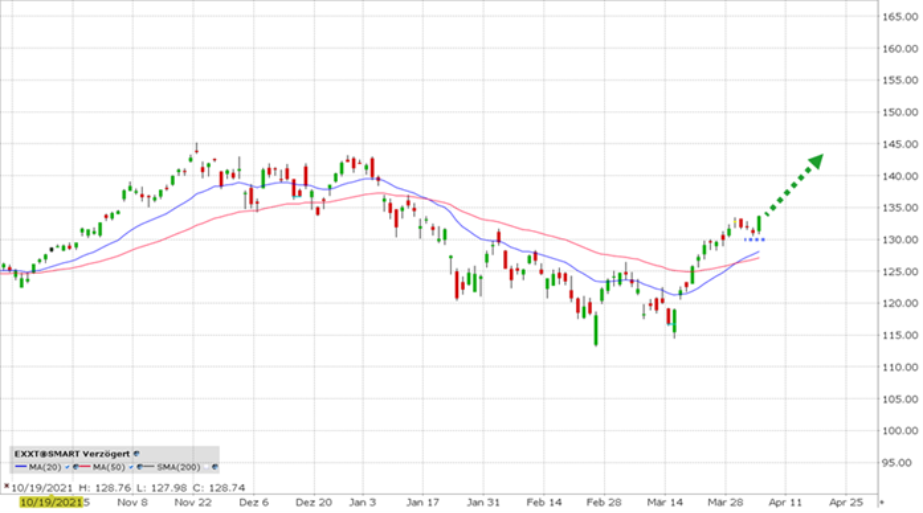Click the Mar 14 date axis label
This screenshot has height=513, width=923.
click(665, 502)
